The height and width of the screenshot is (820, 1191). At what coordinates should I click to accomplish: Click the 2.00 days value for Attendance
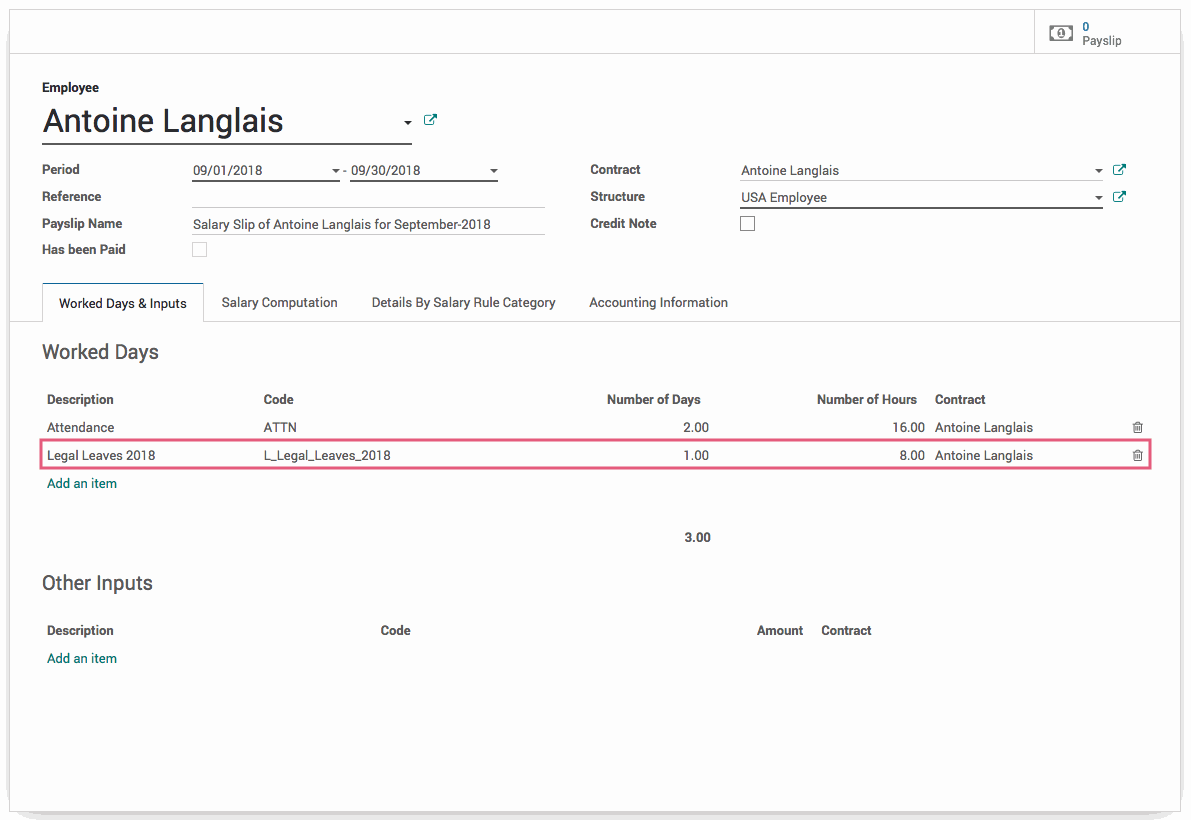click(696, 427)
